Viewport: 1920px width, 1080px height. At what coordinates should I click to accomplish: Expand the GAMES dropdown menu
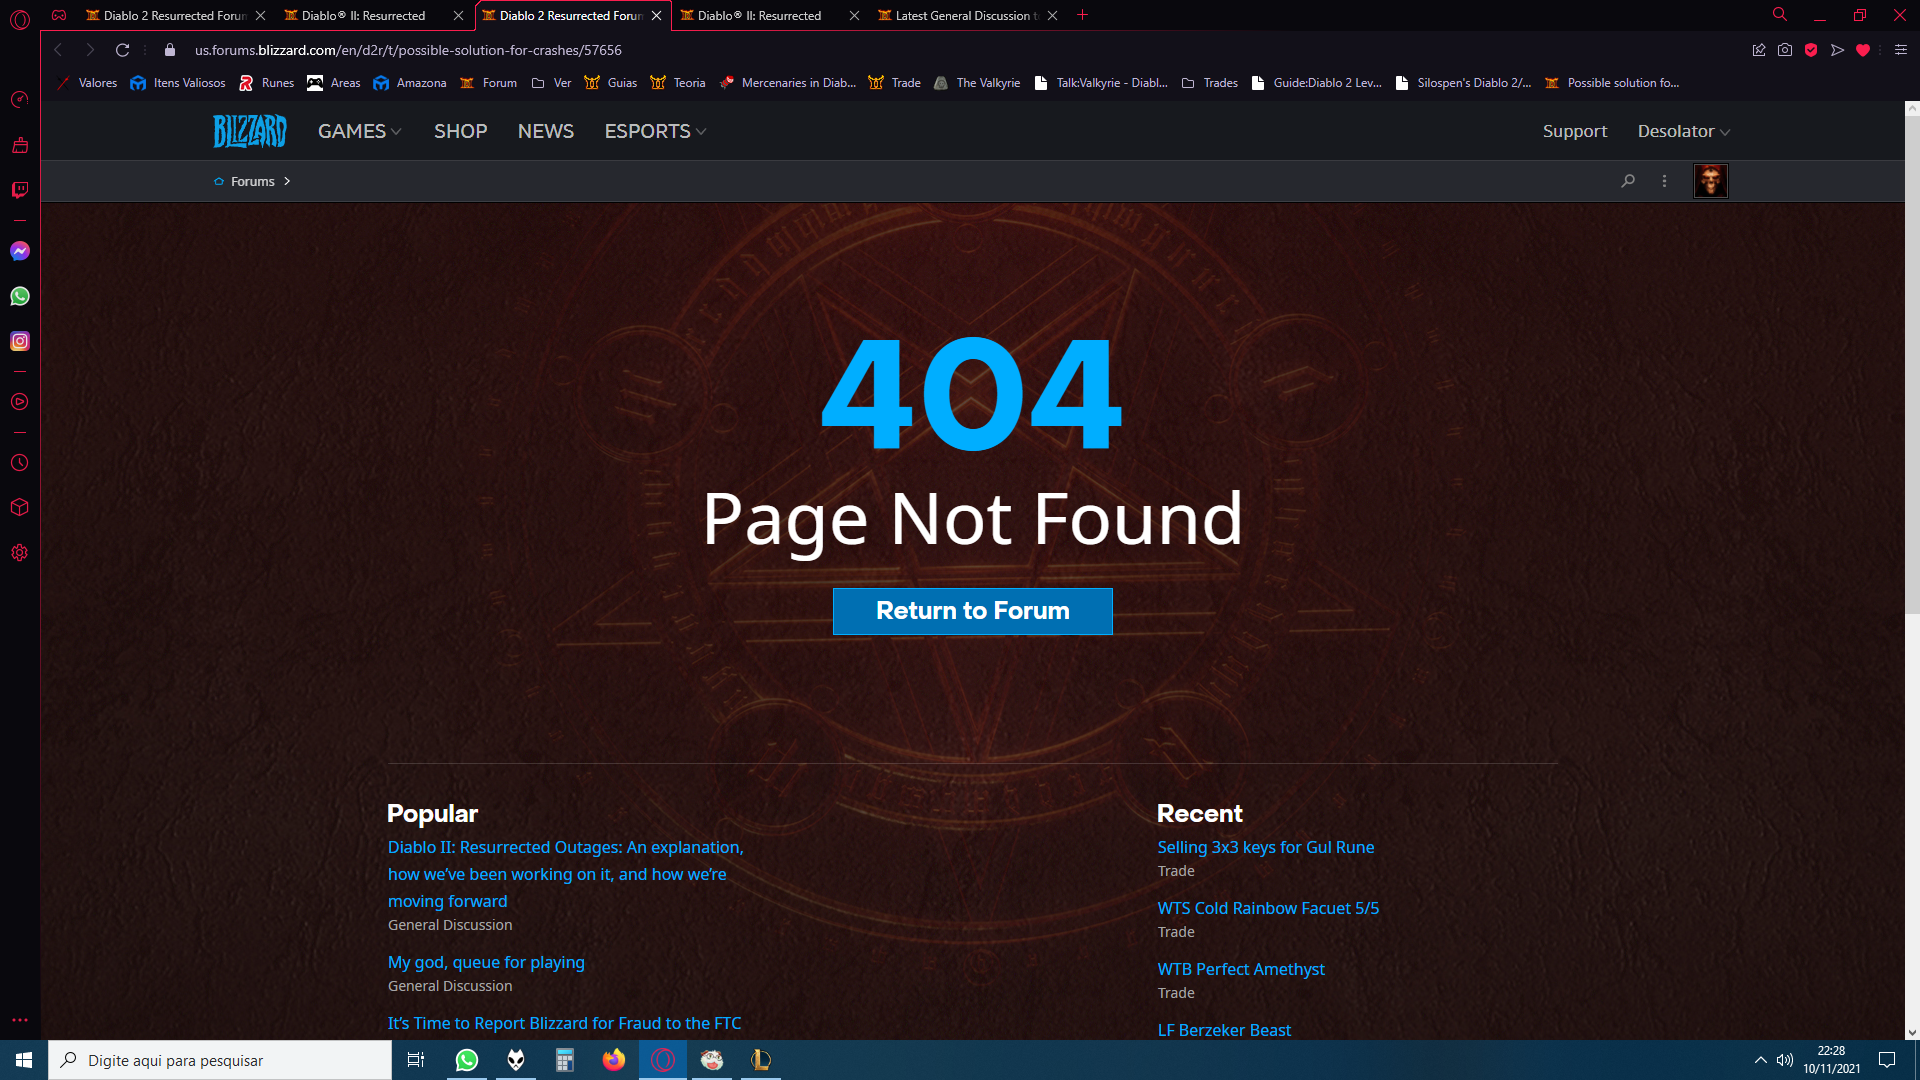359,131
